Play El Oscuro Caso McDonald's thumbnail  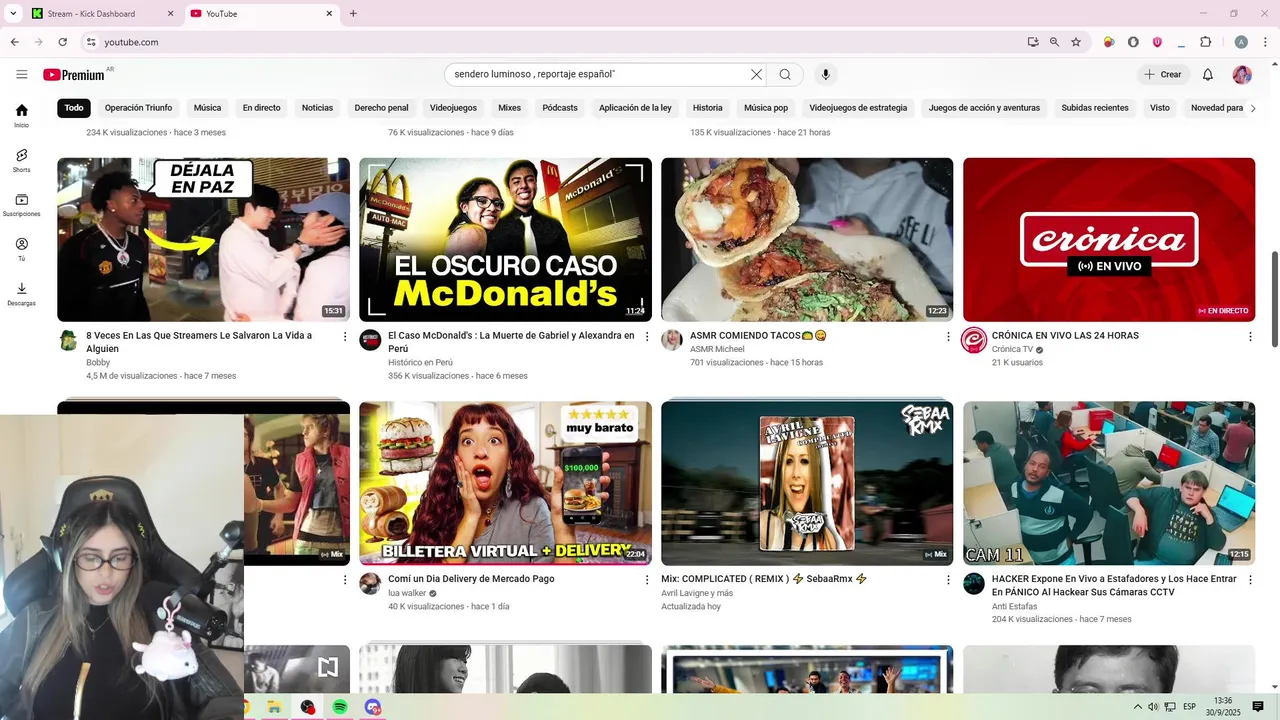click(505, 239)
